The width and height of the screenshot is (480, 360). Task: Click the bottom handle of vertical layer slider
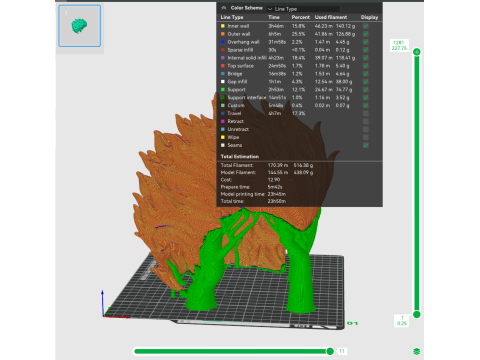tap(417, 314)
